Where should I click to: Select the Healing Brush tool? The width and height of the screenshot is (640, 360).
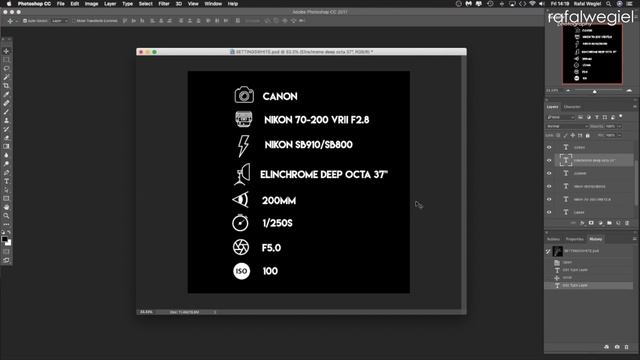[6, 103]
